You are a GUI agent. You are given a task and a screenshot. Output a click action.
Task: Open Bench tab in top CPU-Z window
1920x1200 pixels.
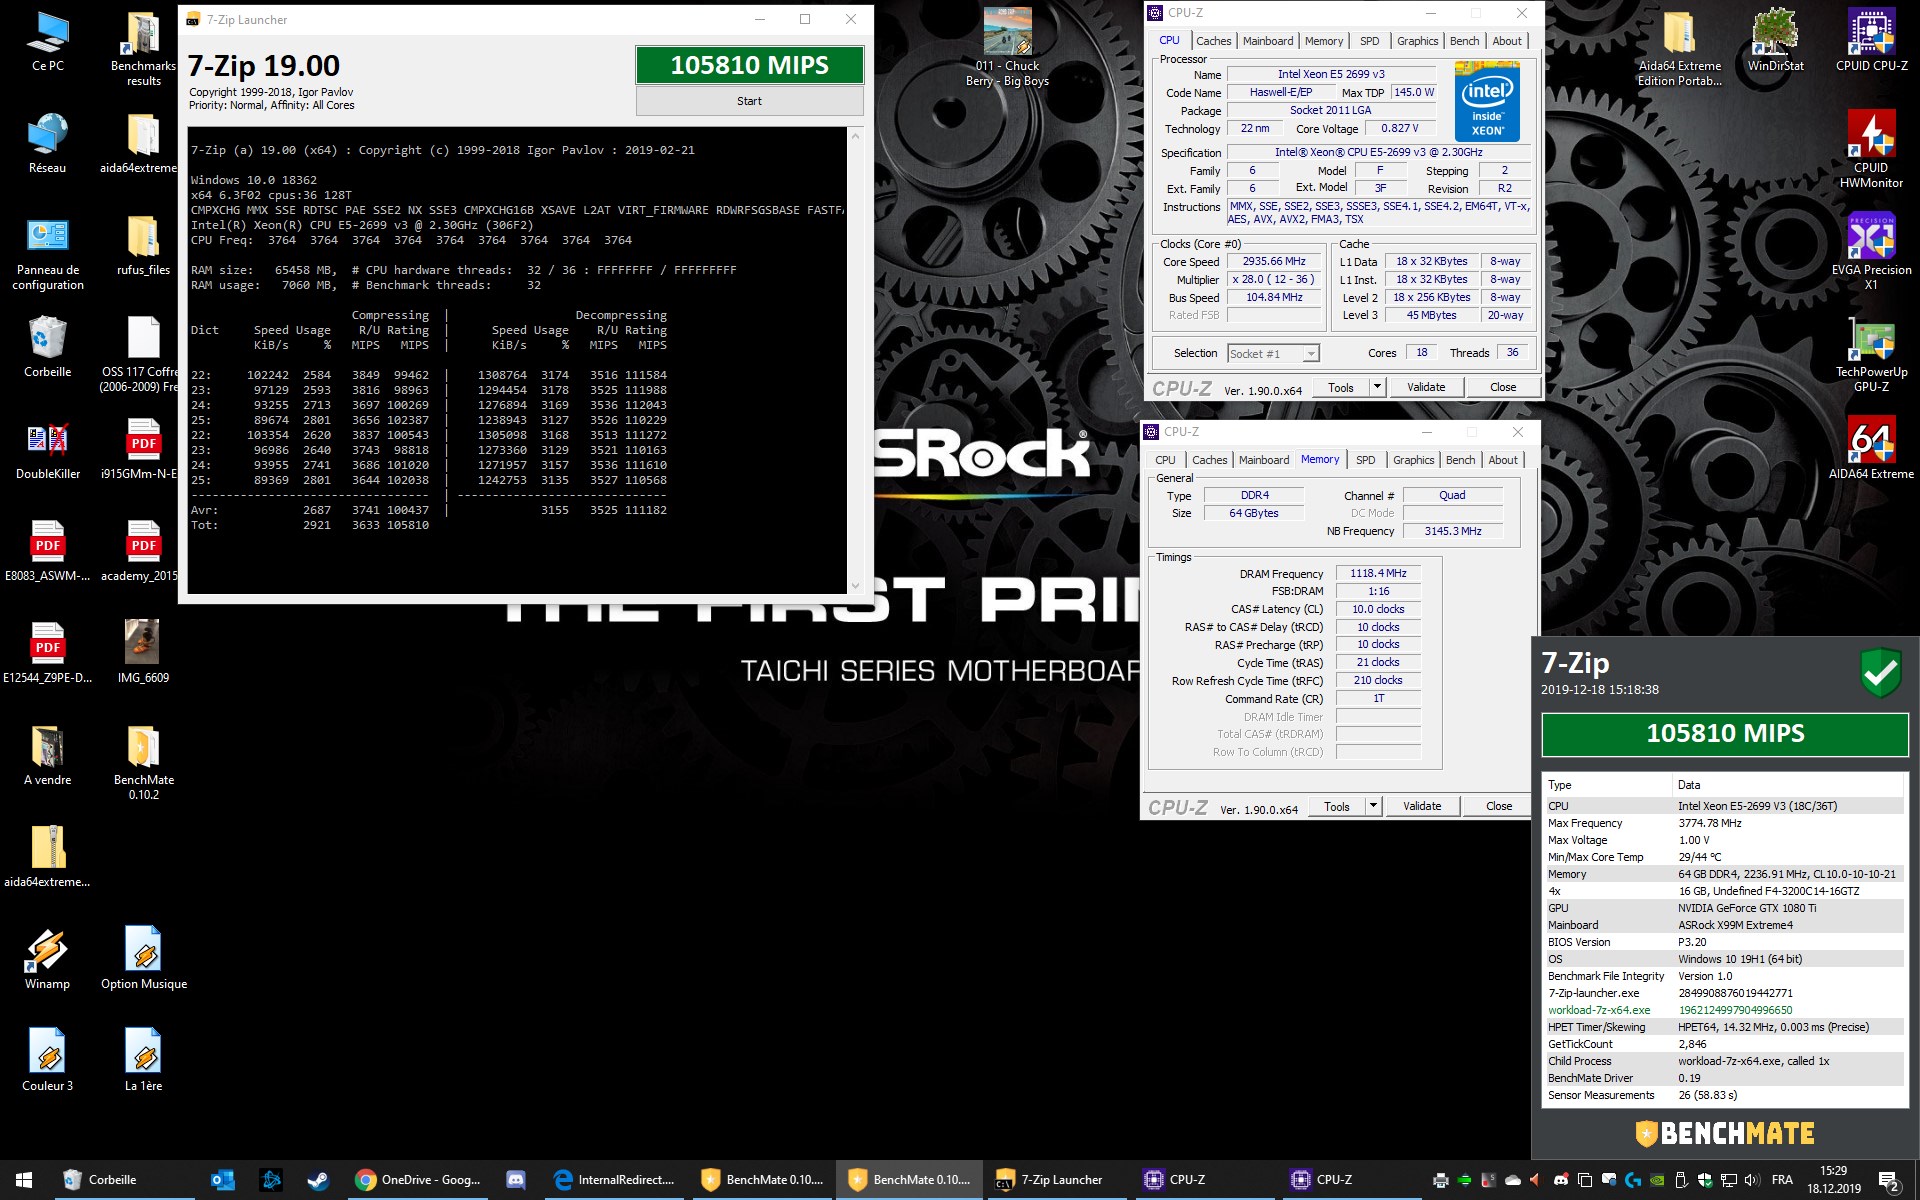coord(1464,41)
